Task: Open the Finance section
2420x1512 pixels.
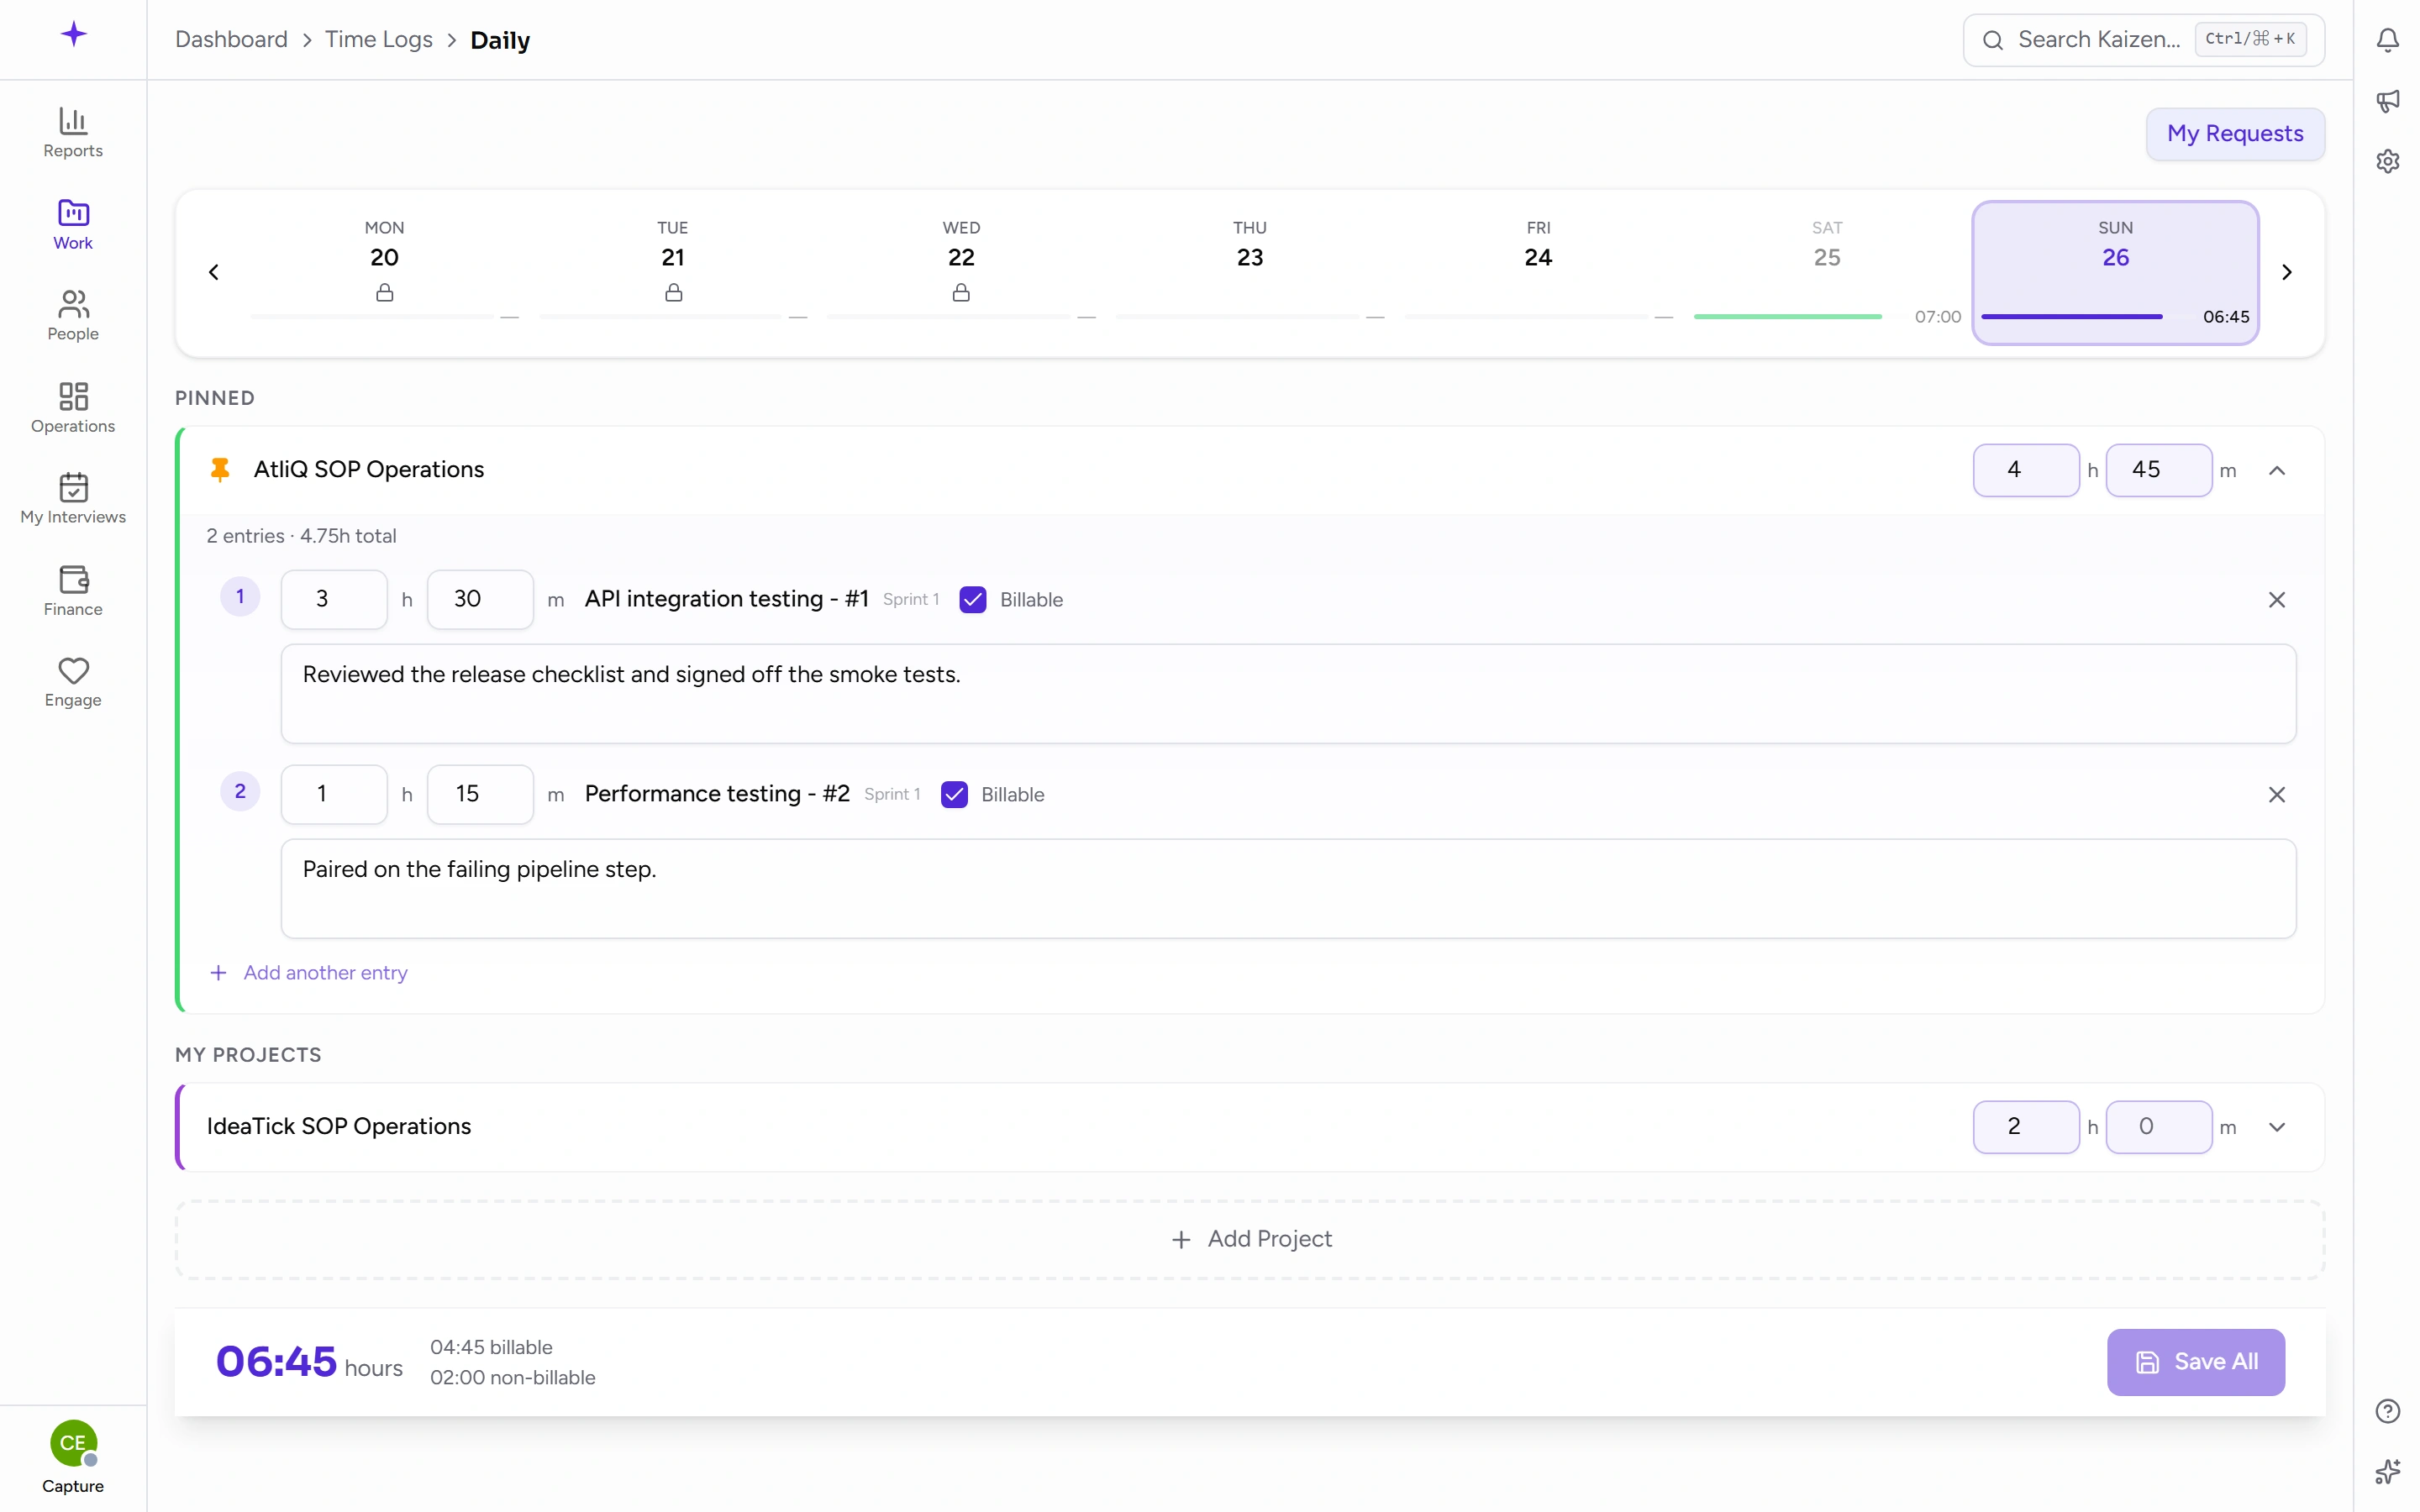Action: (73, 591)
